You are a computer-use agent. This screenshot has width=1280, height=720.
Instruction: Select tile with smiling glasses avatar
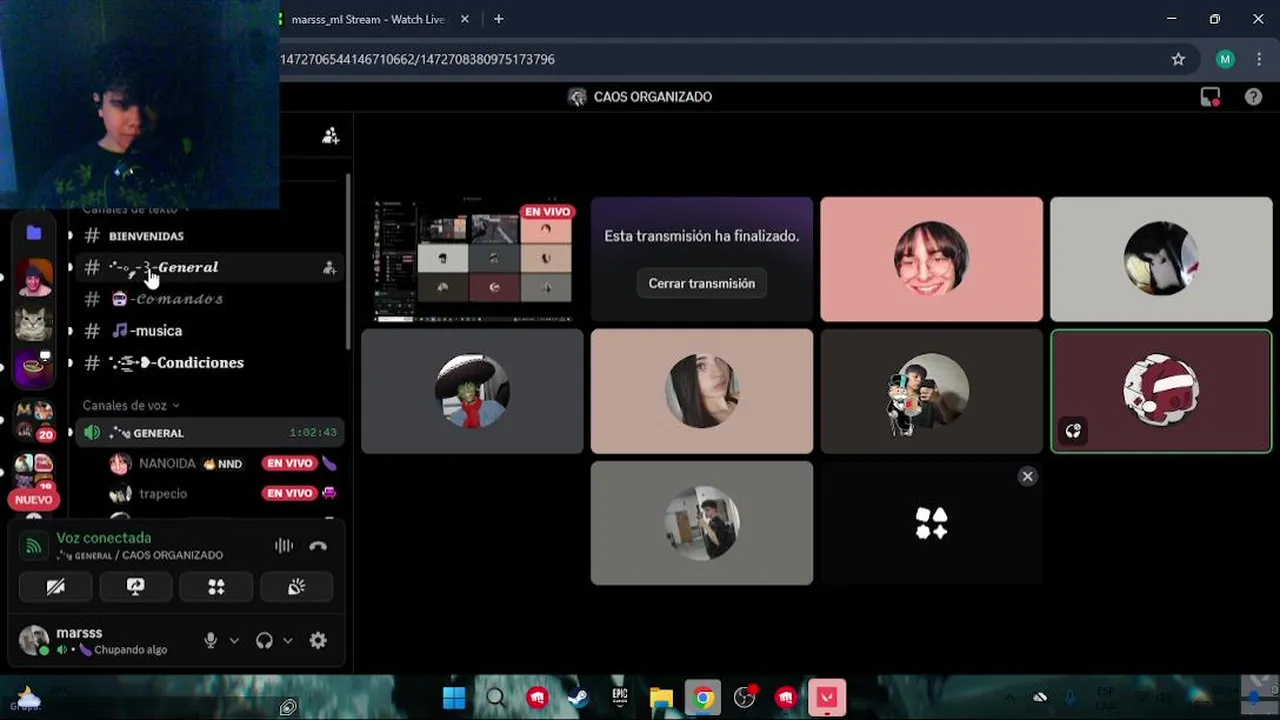(931, 260)
